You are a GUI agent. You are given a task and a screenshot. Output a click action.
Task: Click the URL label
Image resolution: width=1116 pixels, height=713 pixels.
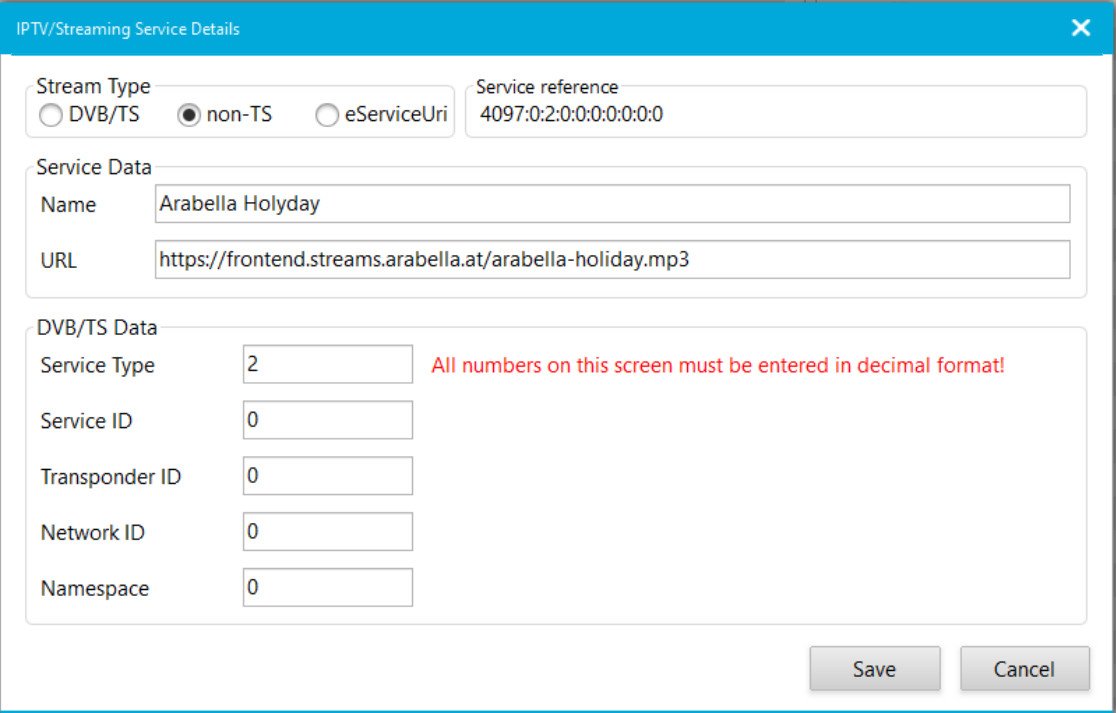[x=58, y=261]
